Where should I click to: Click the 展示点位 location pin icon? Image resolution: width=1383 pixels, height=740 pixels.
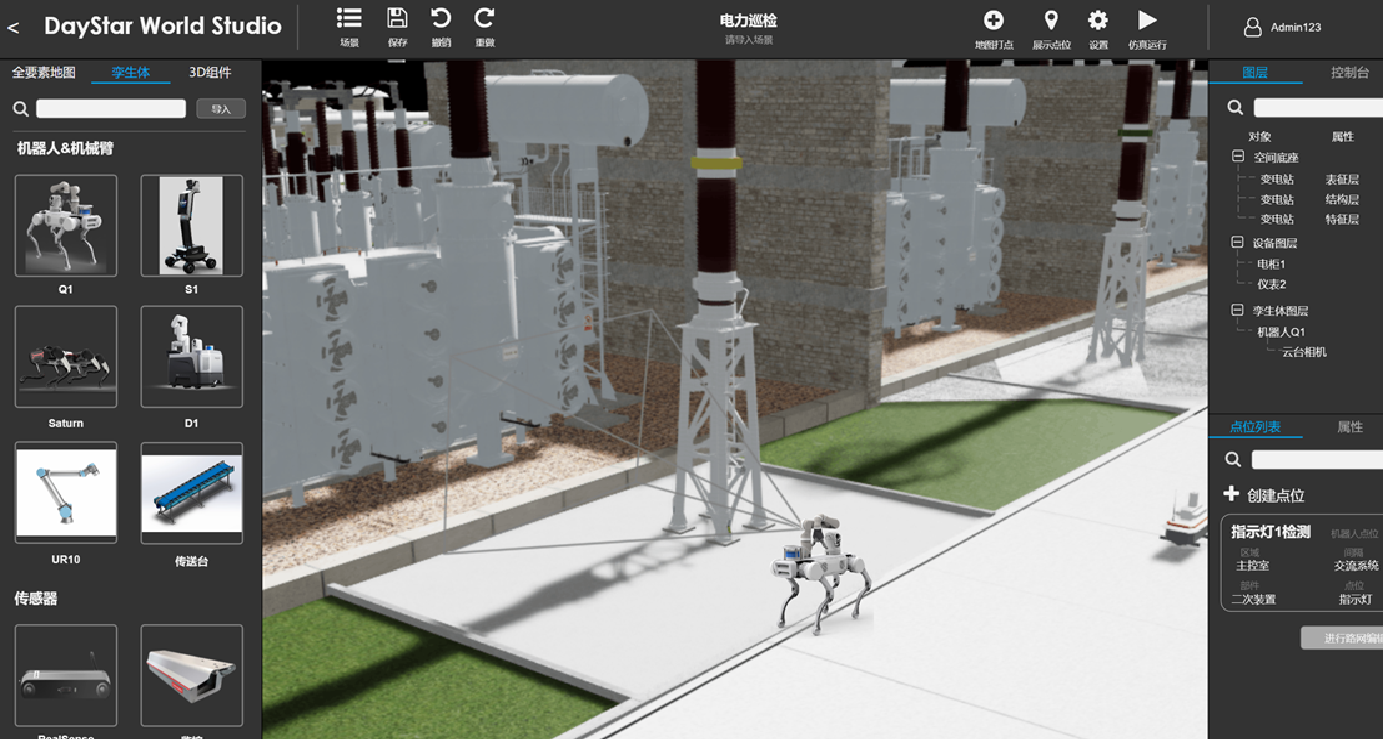coord(1051,21)
